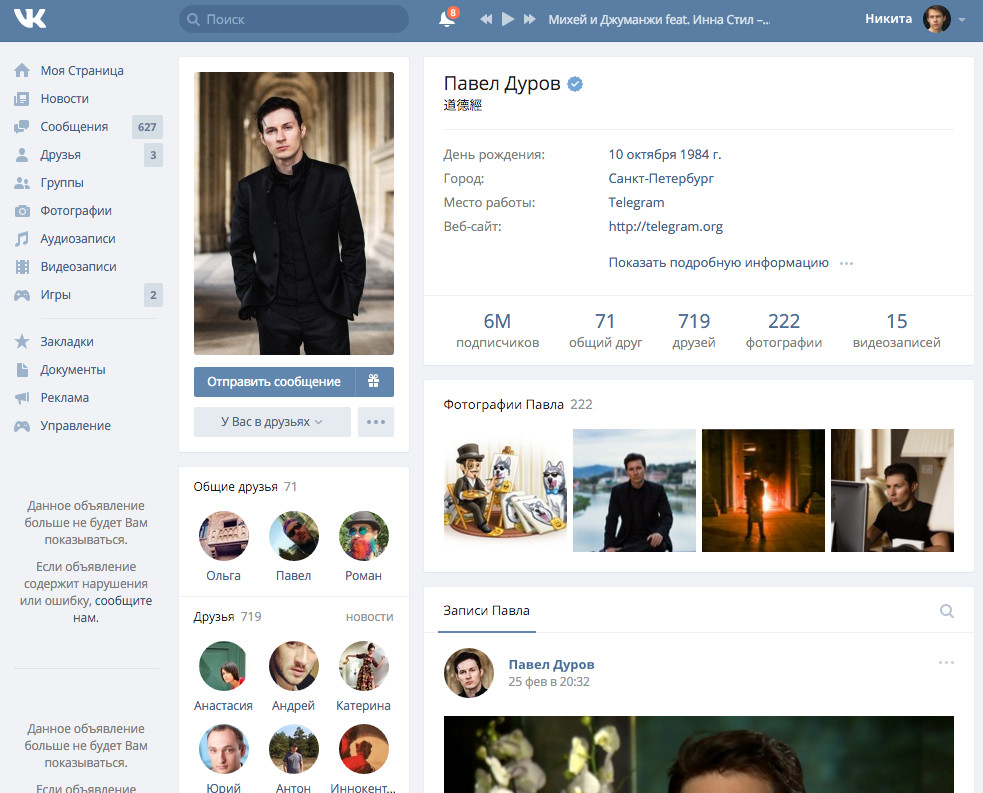Skip to next audio track
The height and width of the screenshot is (793, 983).
click(530, 19)
